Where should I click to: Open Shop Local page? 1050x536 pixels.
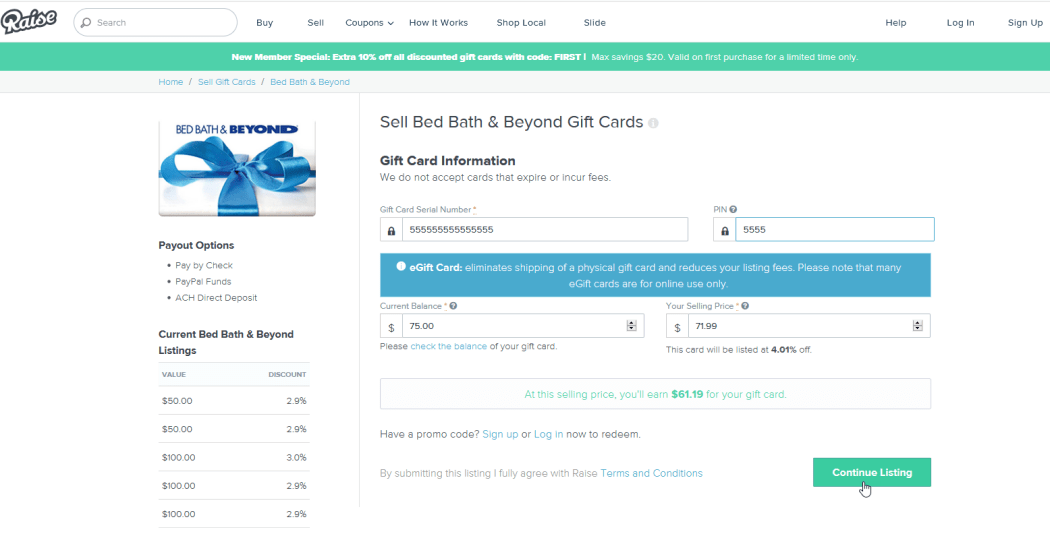tap(521, 23)
